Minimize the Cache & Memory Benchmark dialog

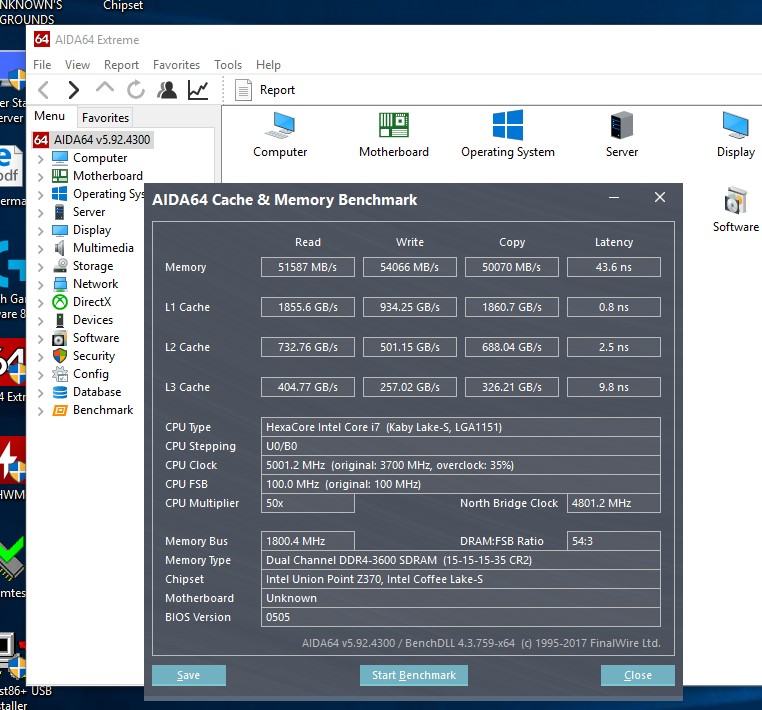tap(614, 197)
